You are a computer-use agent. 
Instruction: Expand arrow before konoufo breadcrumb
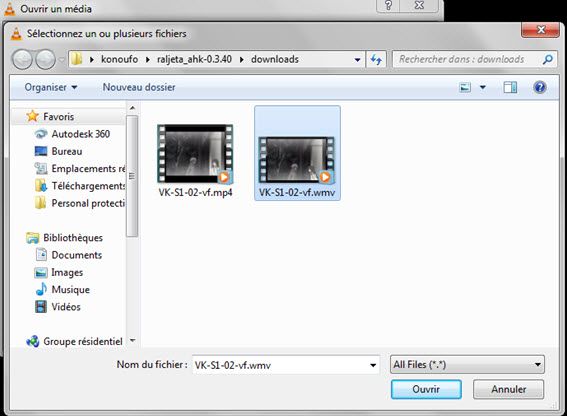pyautogui.click(x=91, y=59)
